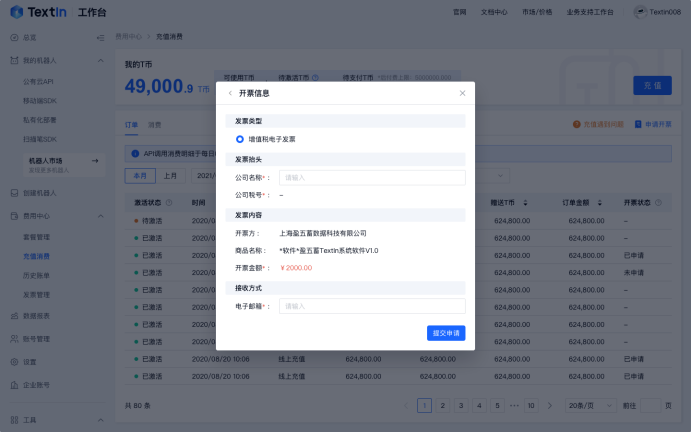The image size is (692, 432).
Task: Open 文档中心 in the top navigation
Action: [494, 12]
